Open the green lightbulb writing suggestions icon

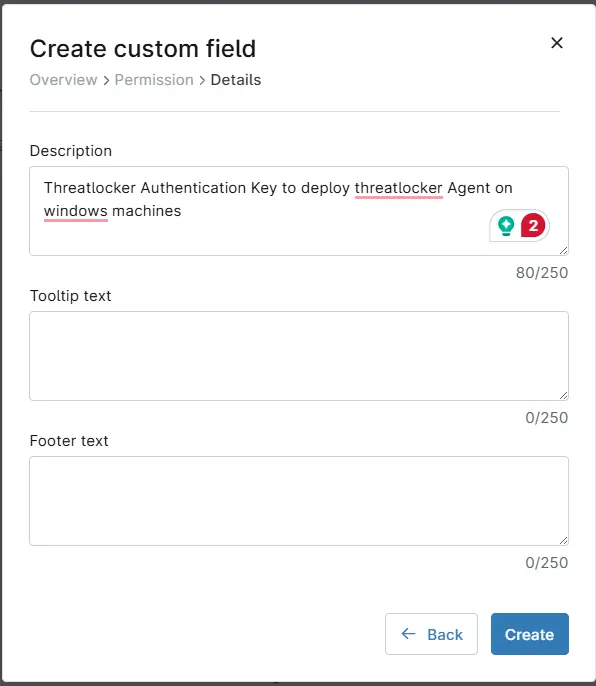506,226
